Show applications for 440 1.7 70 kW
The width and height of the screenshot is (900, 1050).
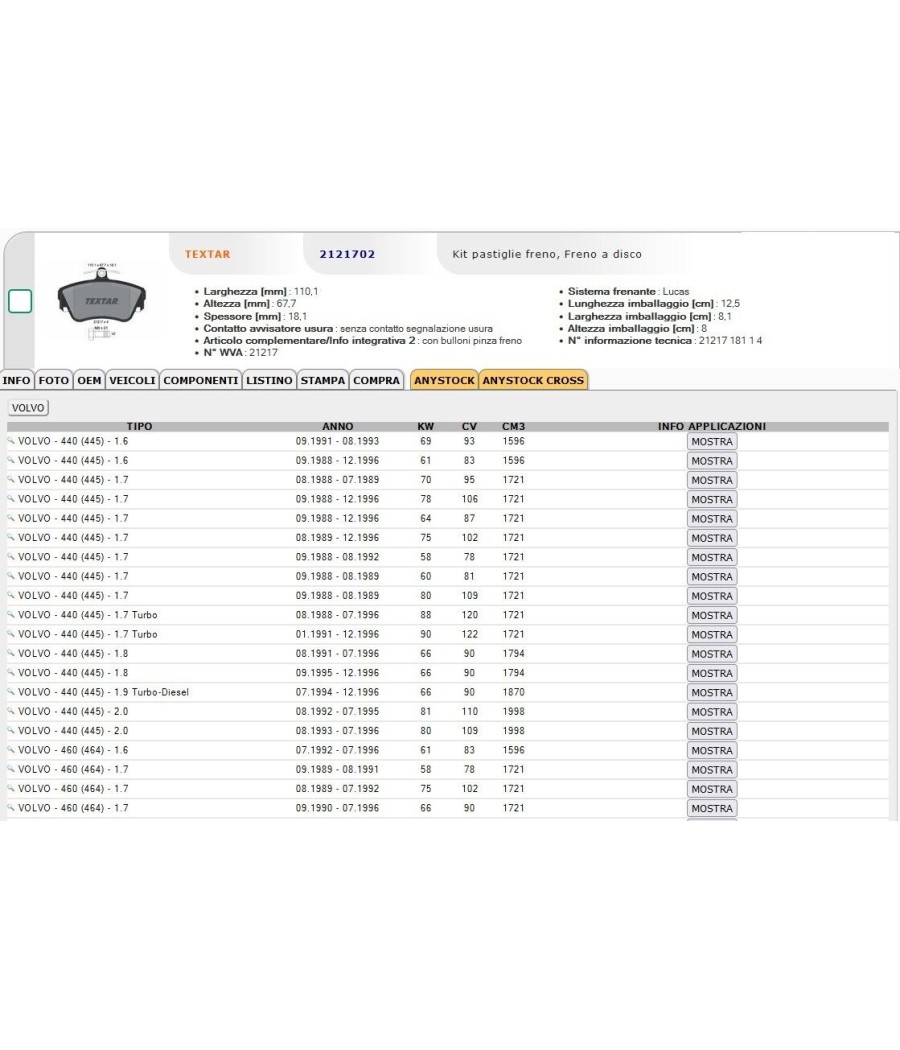click(712, 480)
